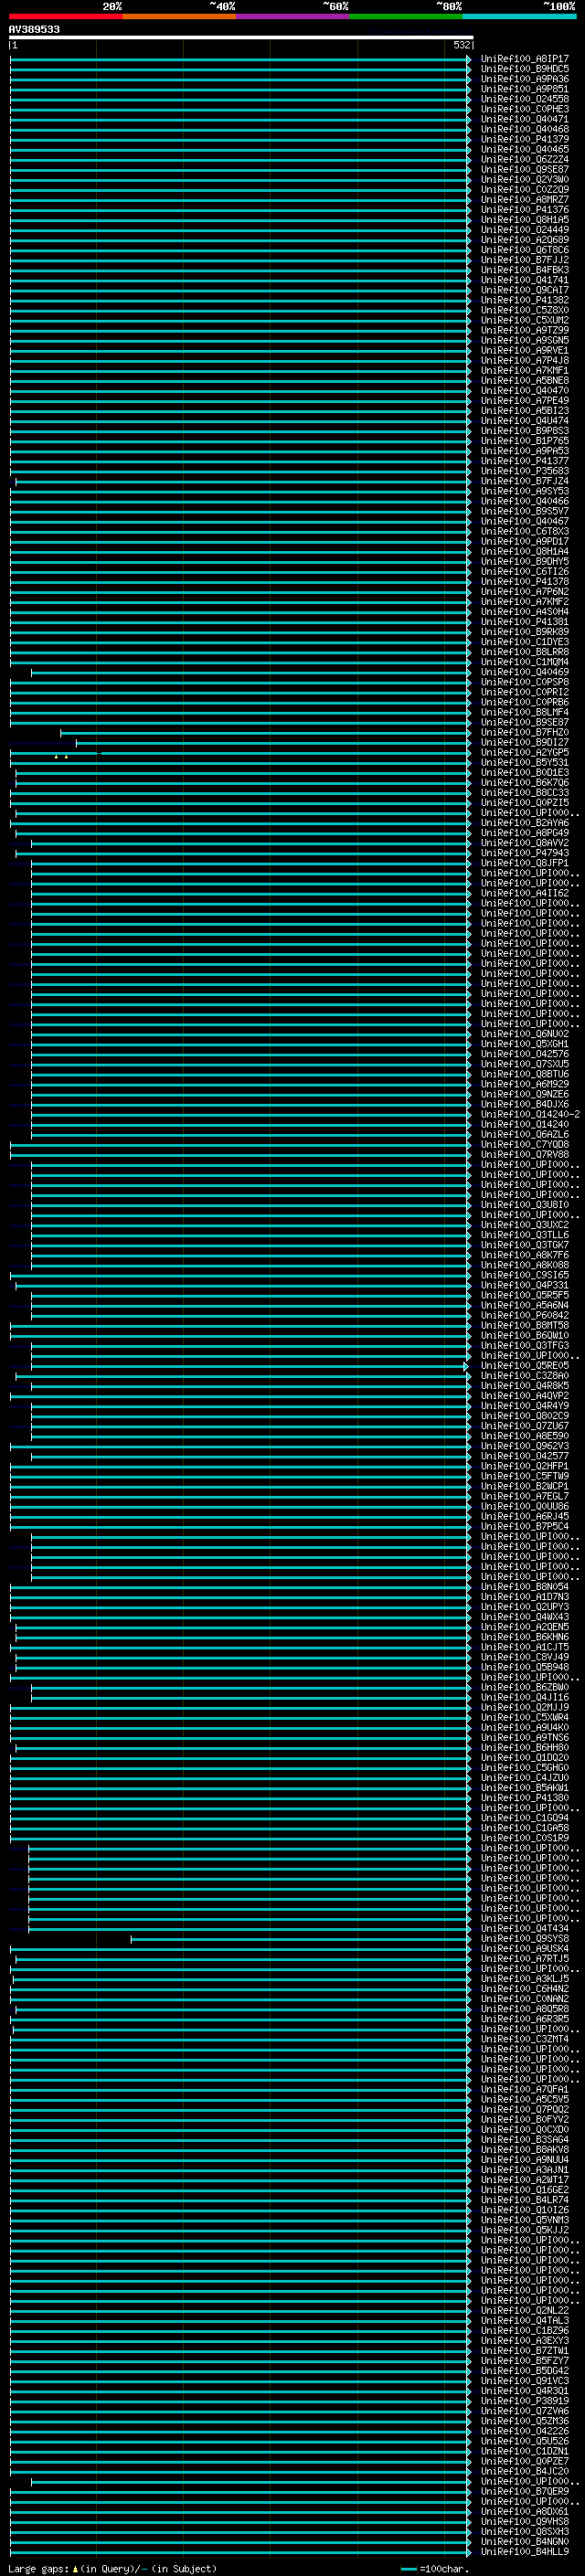The width and height of the screenshot is (585, 2576).
Task: Select hit UniRef100_A7QFA1
Action: [x=524, y=2090]
